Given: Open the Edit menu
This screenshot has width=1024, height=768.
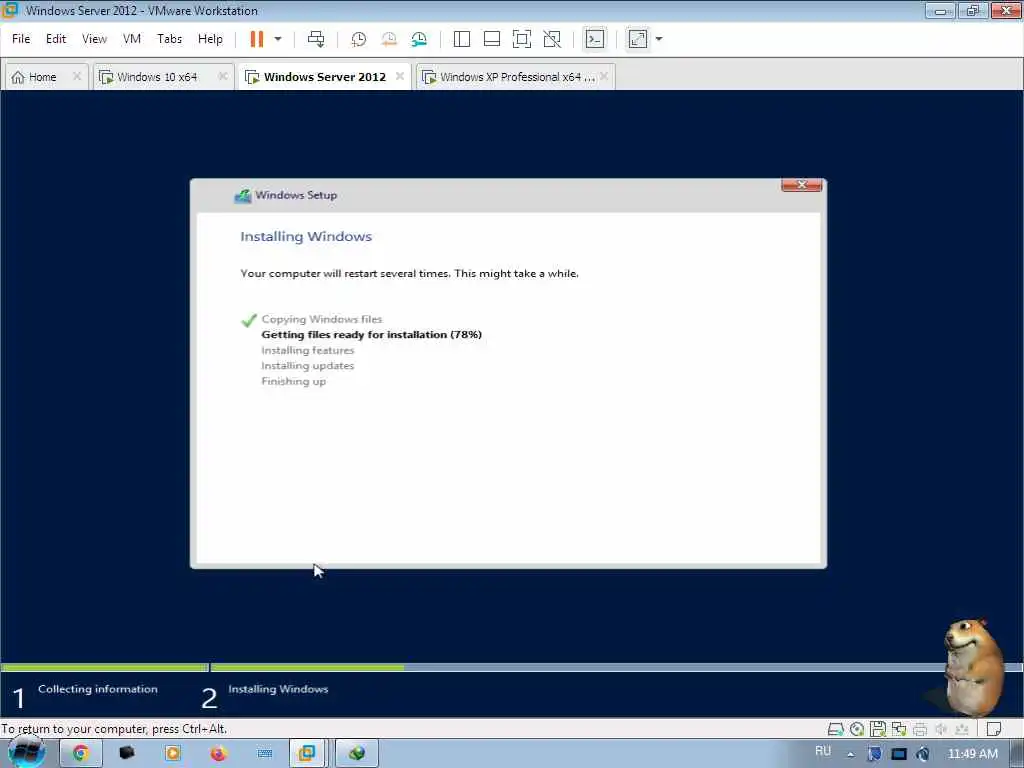Looking at the screenshot, I should tap(56, 39).
